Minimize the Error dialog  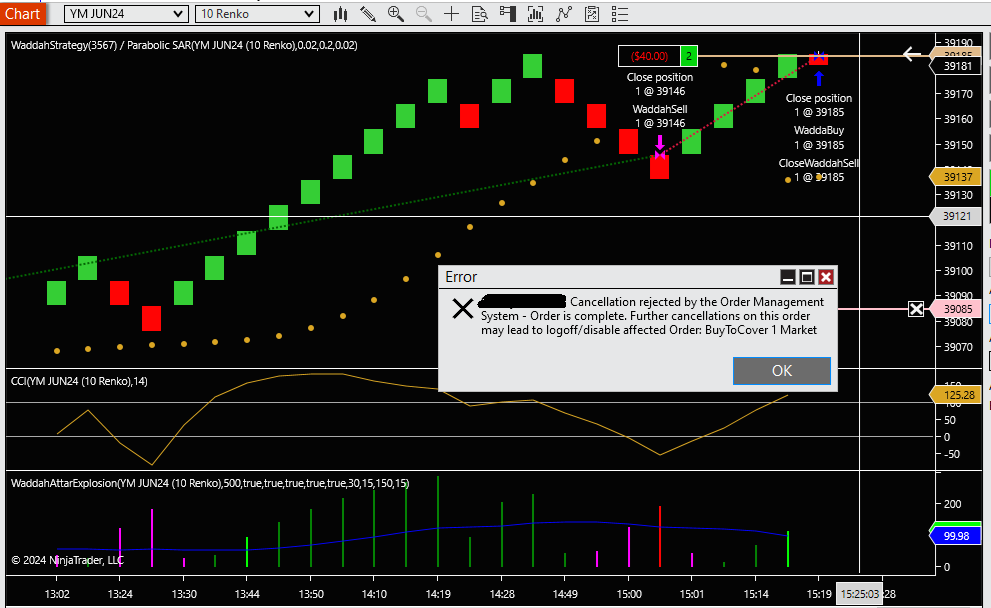click(787, 277)
